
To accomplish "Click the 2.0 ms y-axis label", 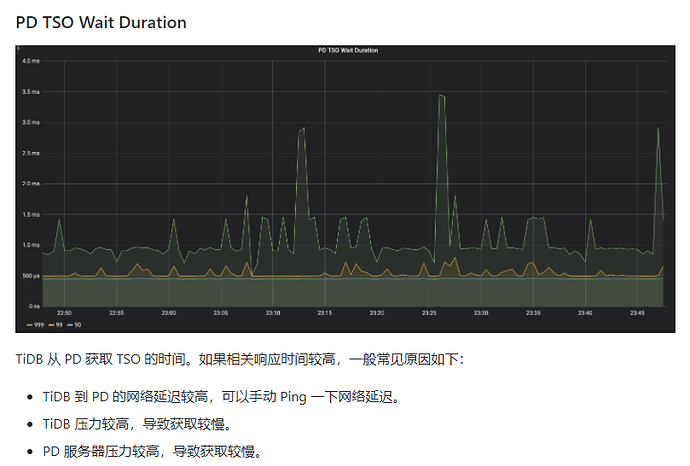I will (31, 183).
